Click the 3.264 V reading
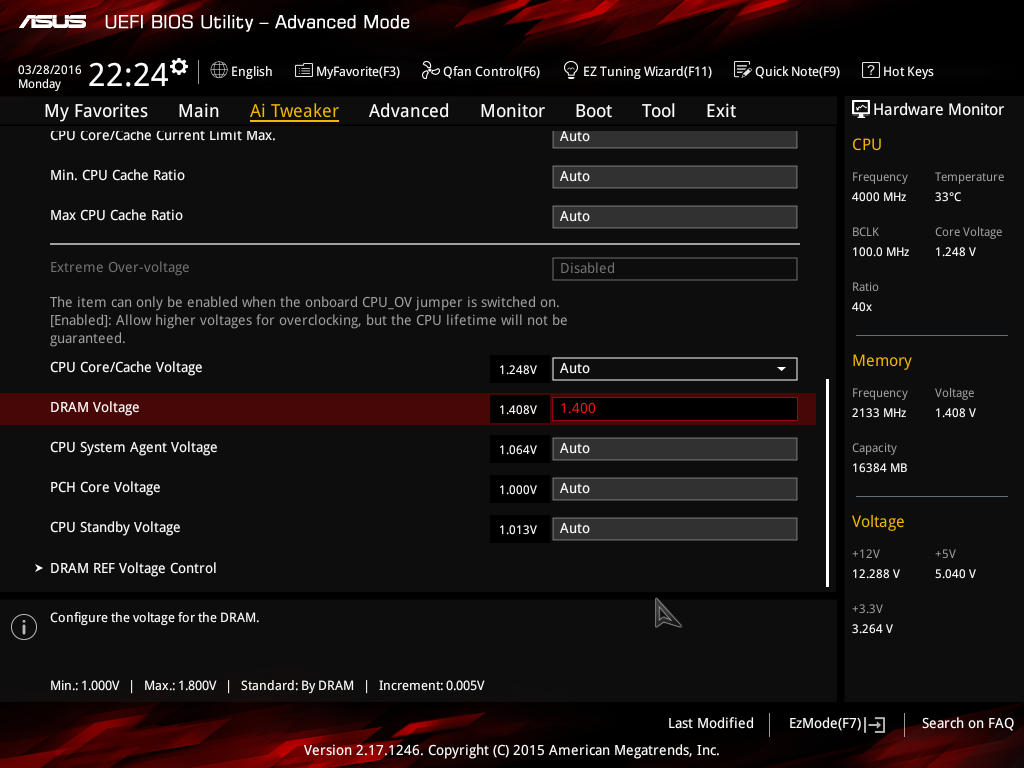 [872, 628]
